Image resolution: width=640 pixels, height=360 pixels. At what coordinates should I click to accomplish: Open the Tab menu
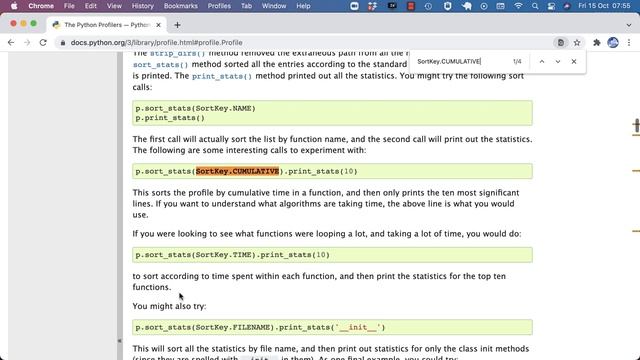pyautogui.click(x=246, y=6)
